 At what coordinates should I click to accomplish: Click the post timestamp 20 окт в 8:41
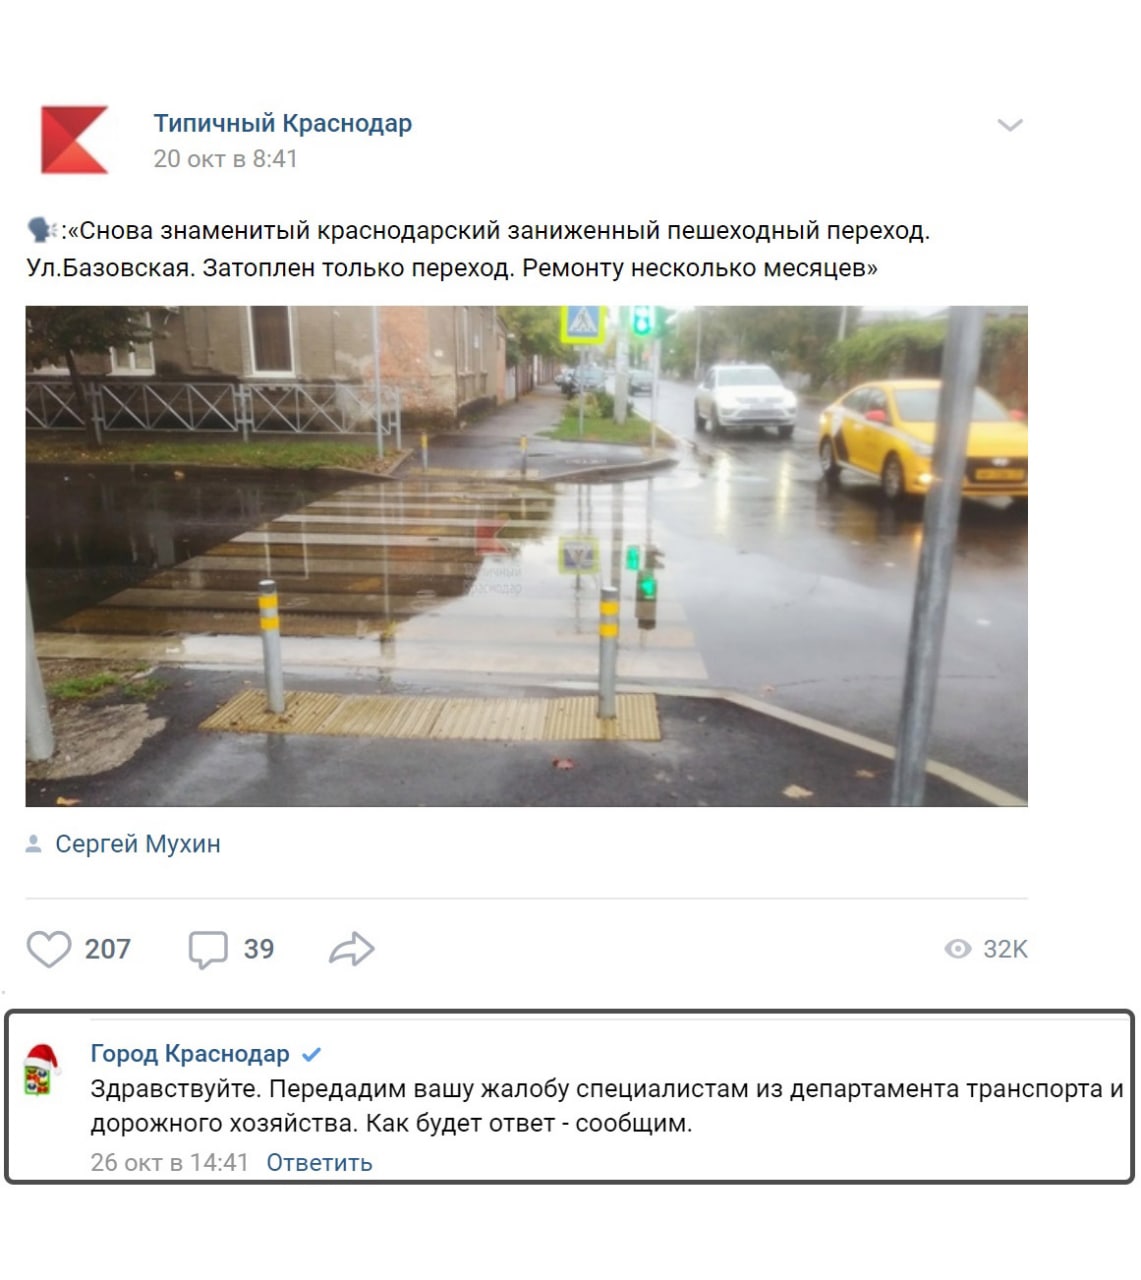point(225,159)
